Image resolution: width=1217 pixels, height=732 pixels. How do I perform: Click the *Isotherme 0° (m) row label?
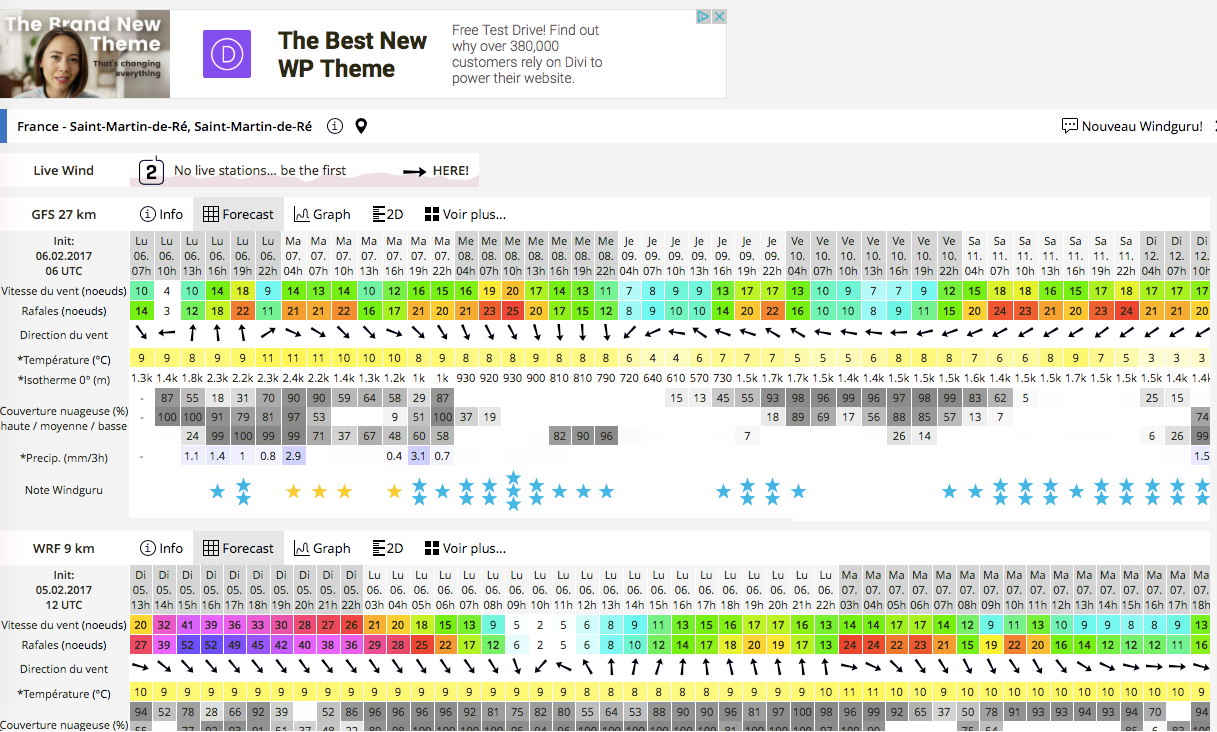64,380
